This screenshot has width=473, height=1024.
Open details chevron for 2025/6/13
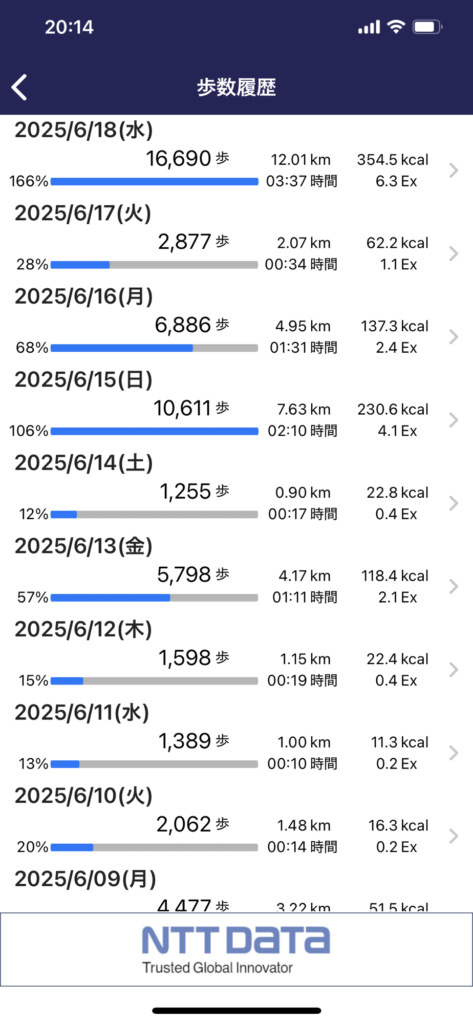(454, 586)
